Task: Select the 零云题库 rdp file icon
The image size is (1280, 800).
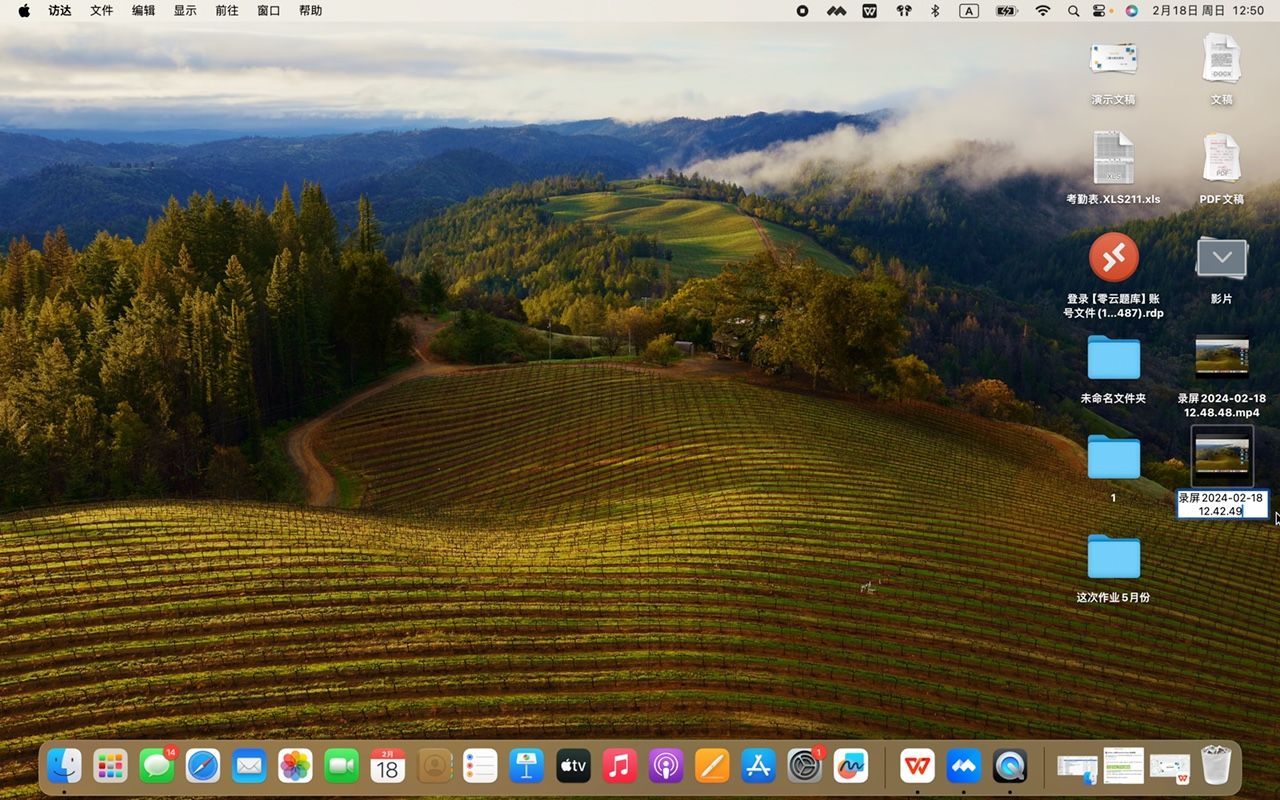Action: (1113, 257)
